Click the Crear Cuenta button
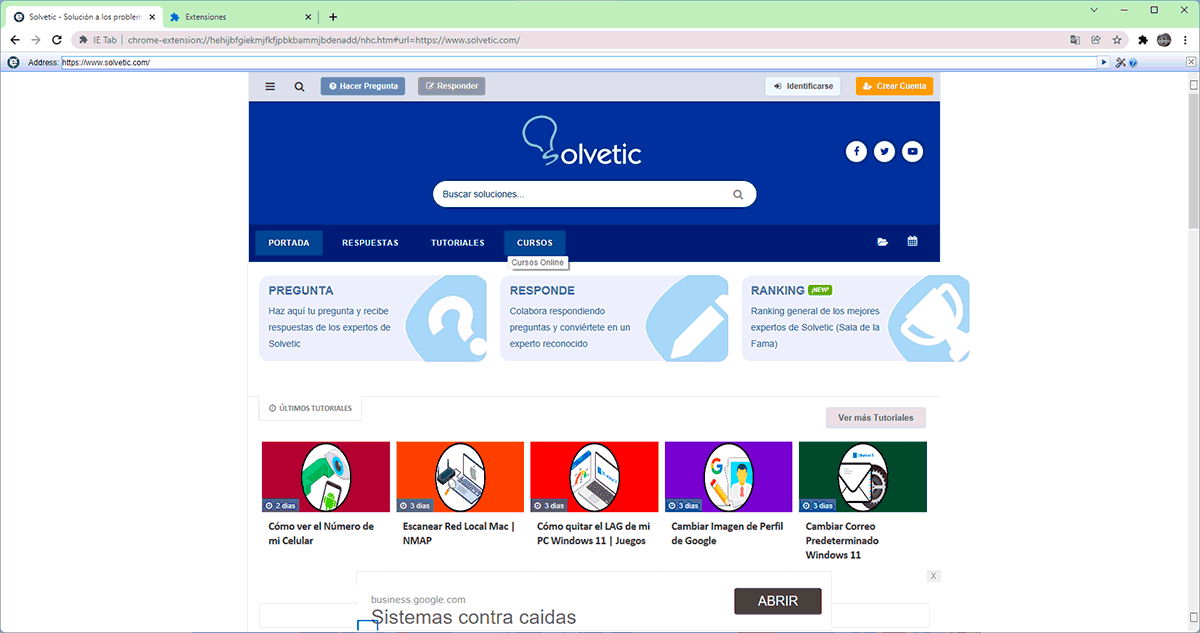 point(894,86)
